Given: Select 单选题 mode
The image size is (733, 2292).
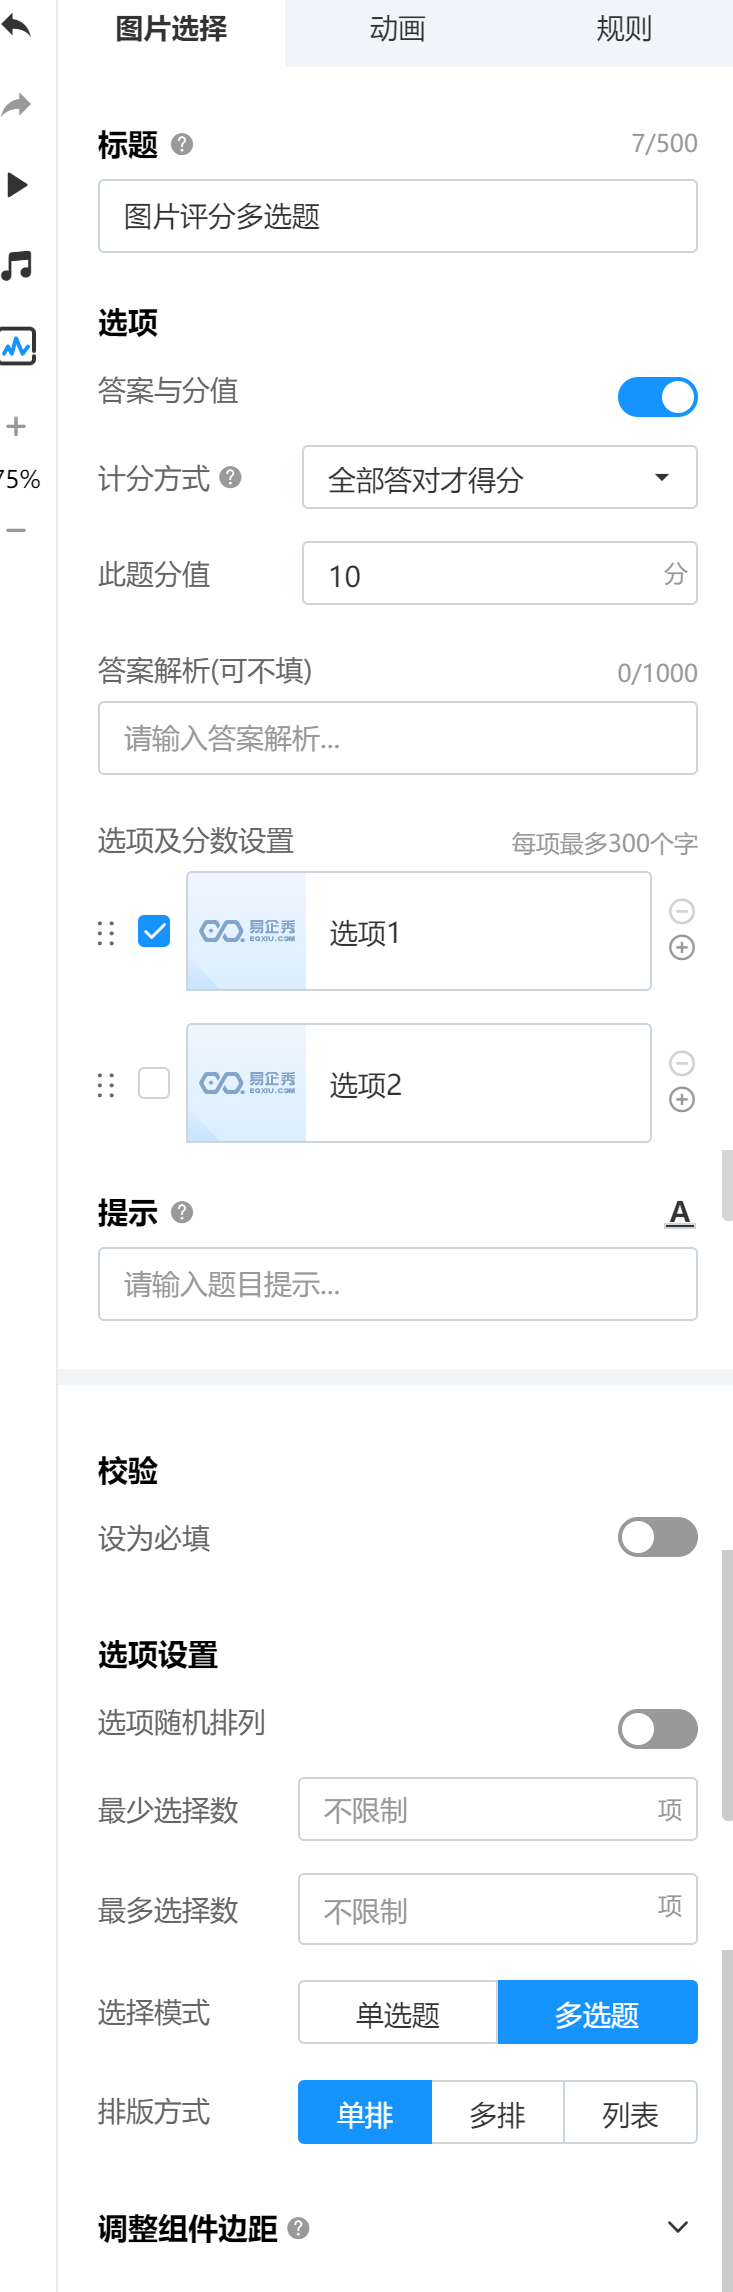Looking at the screenshot, I should coord(398,2012).
